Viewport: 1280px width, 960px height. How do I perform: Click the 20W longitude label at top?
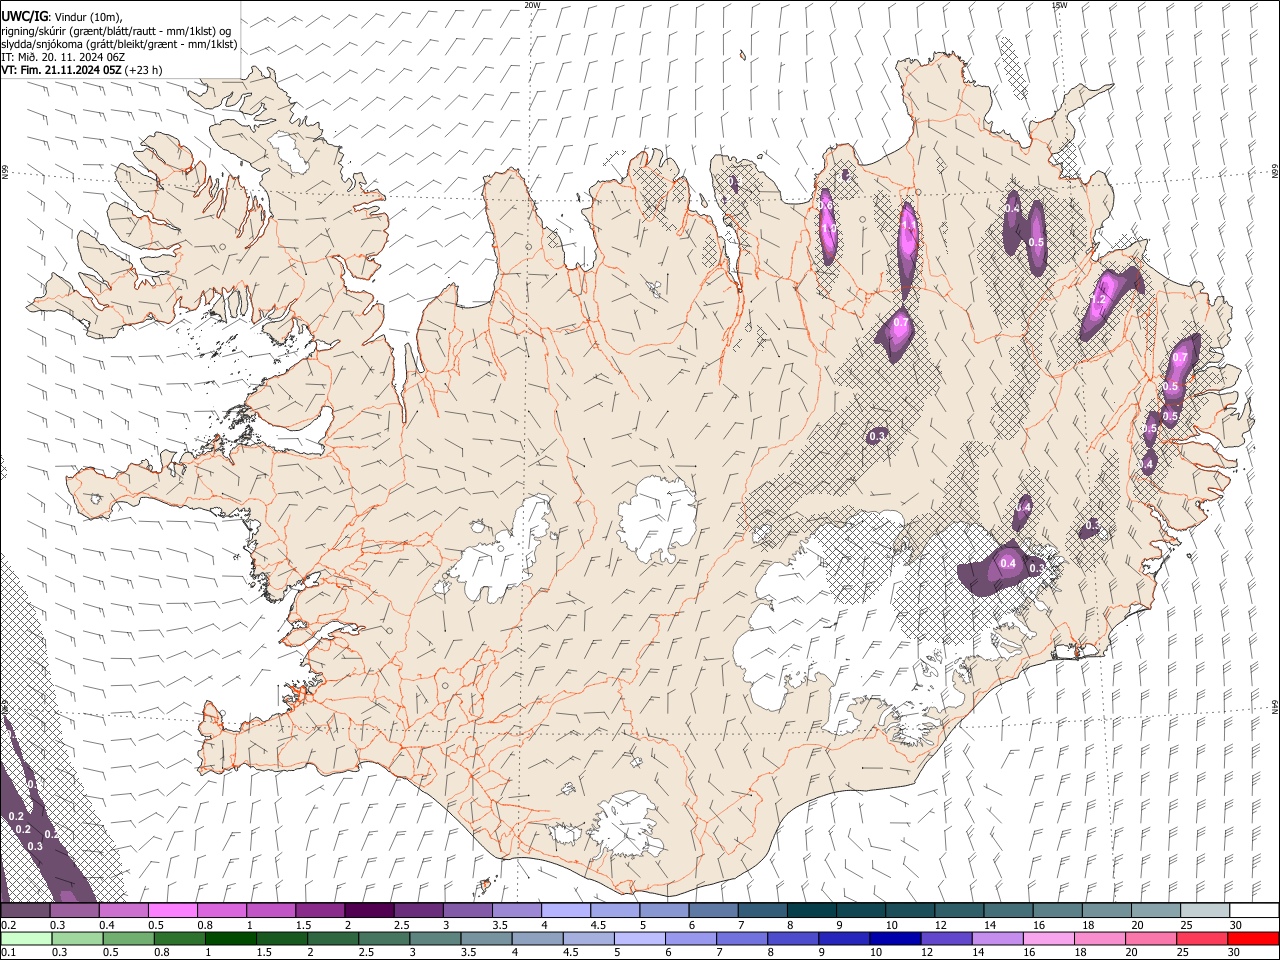(x=532, y=5)
